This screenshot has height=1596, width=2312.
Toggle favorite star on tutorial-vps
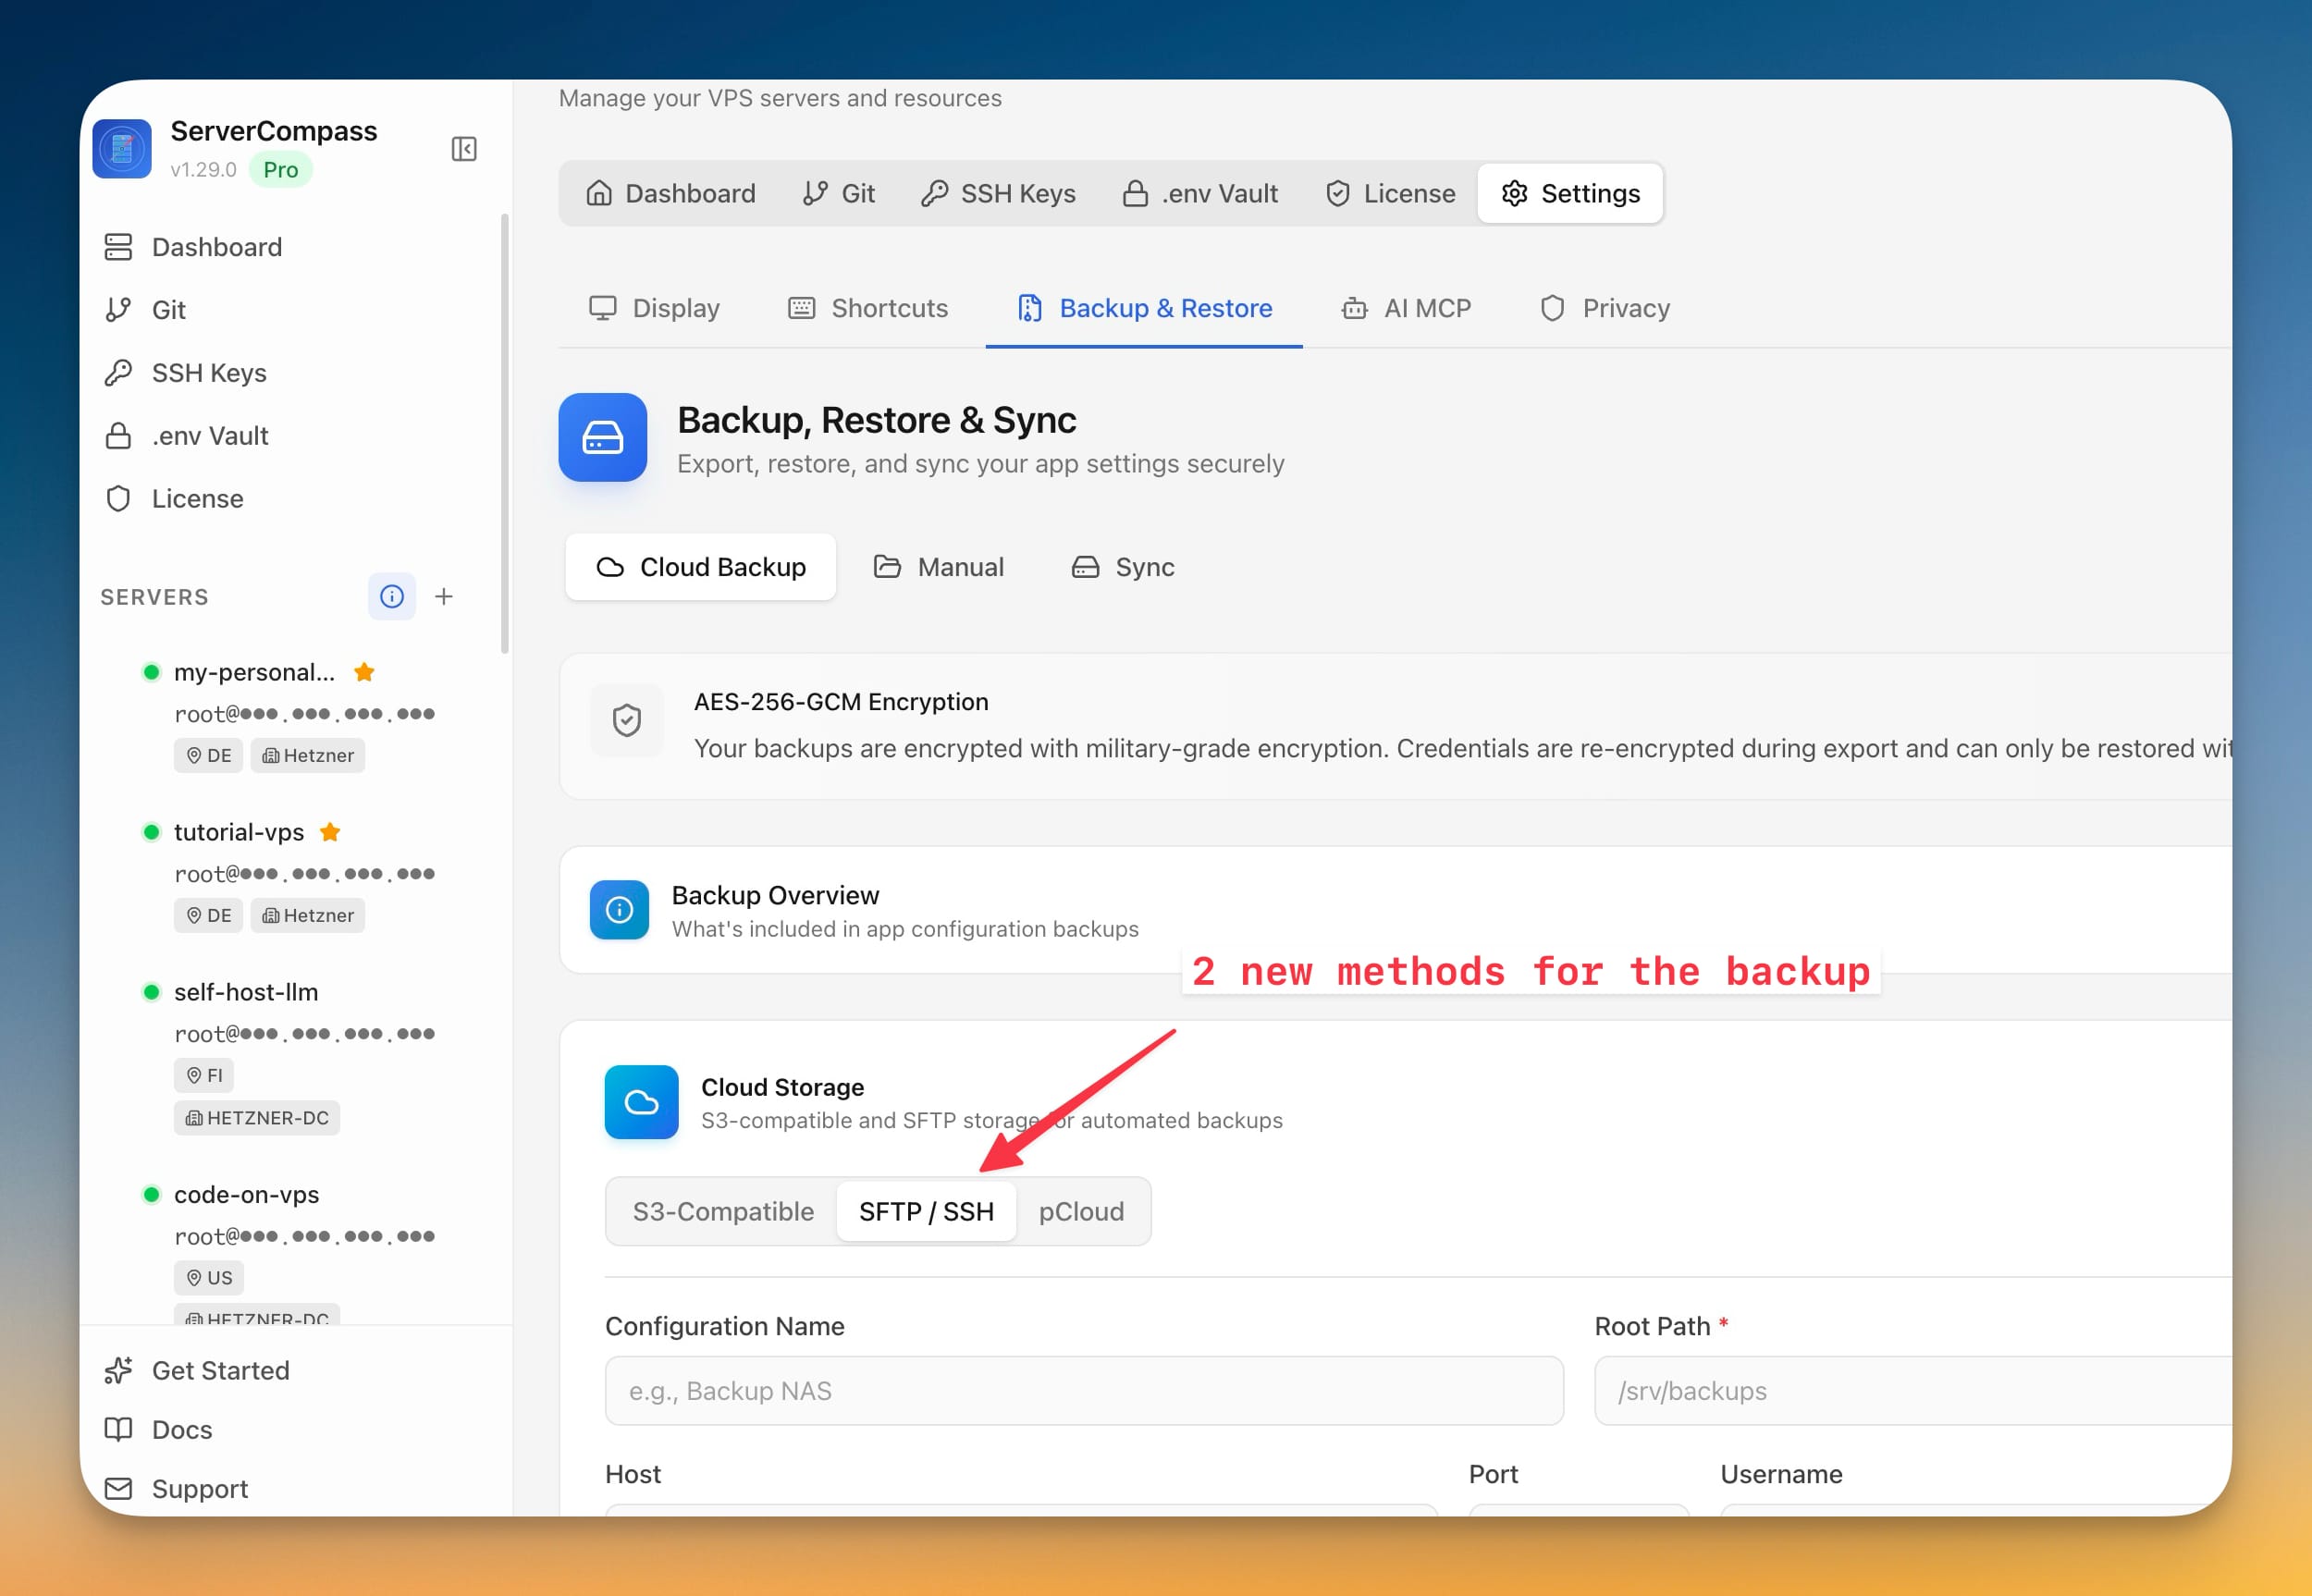click(x=330, y=832)
